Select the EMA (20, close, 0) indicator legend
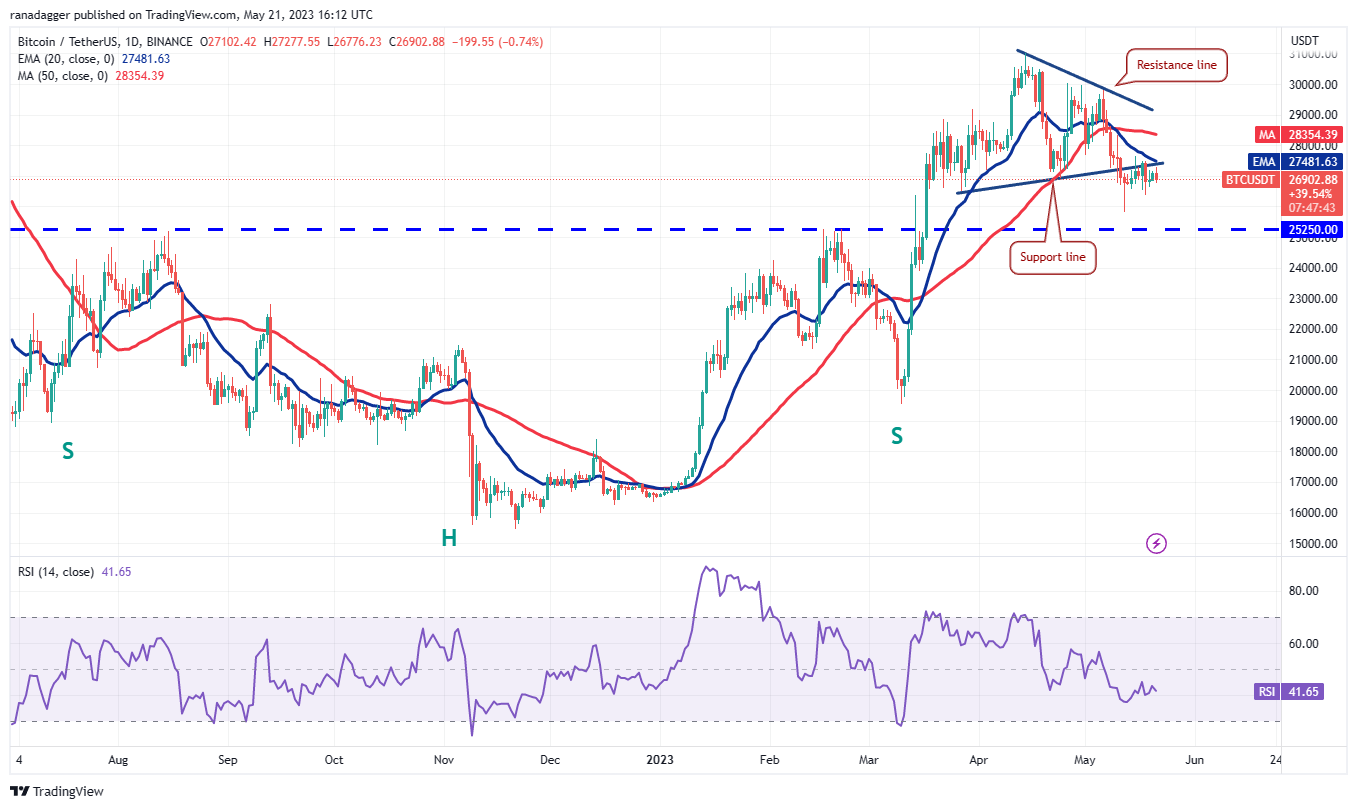1357x809 pixels. [x=93, y=58]
